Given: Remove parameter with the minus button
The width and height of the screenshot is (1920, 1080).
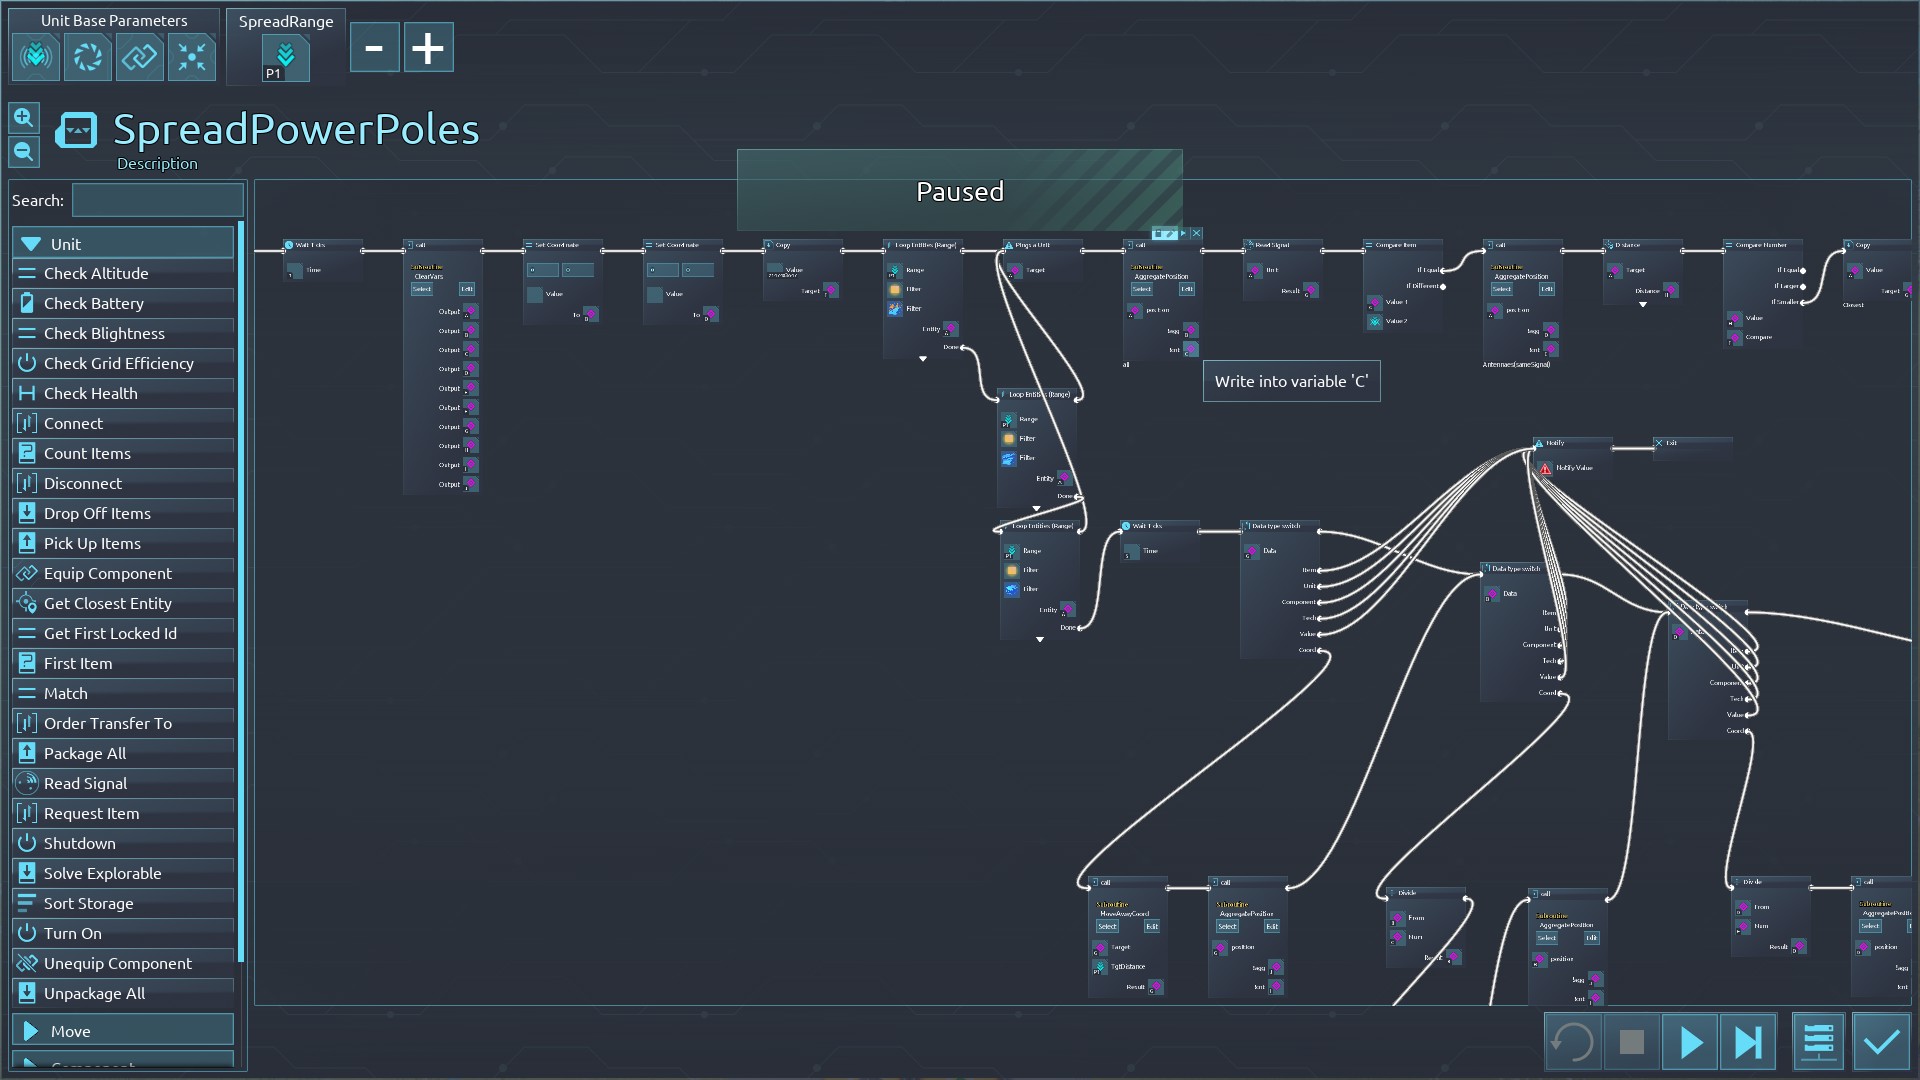Looking at the screenshot, I should (374, 48).
